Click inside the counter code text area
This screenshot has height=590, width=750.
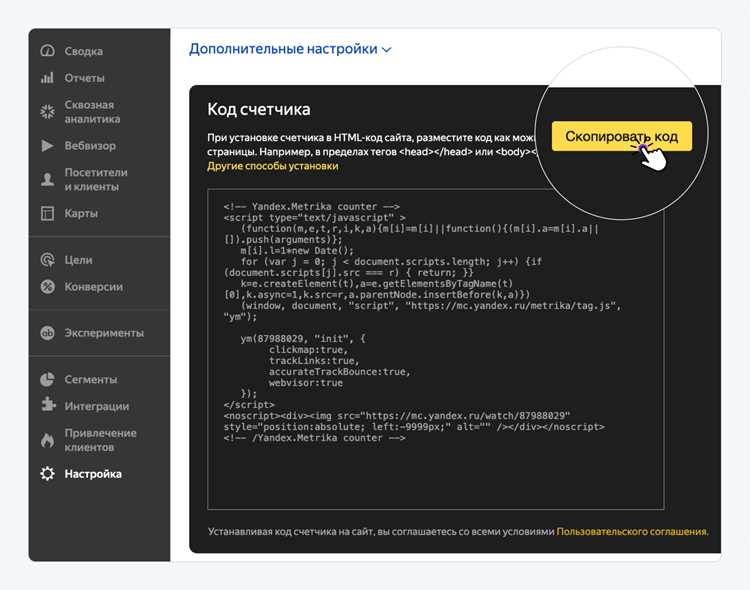[435, 349]
